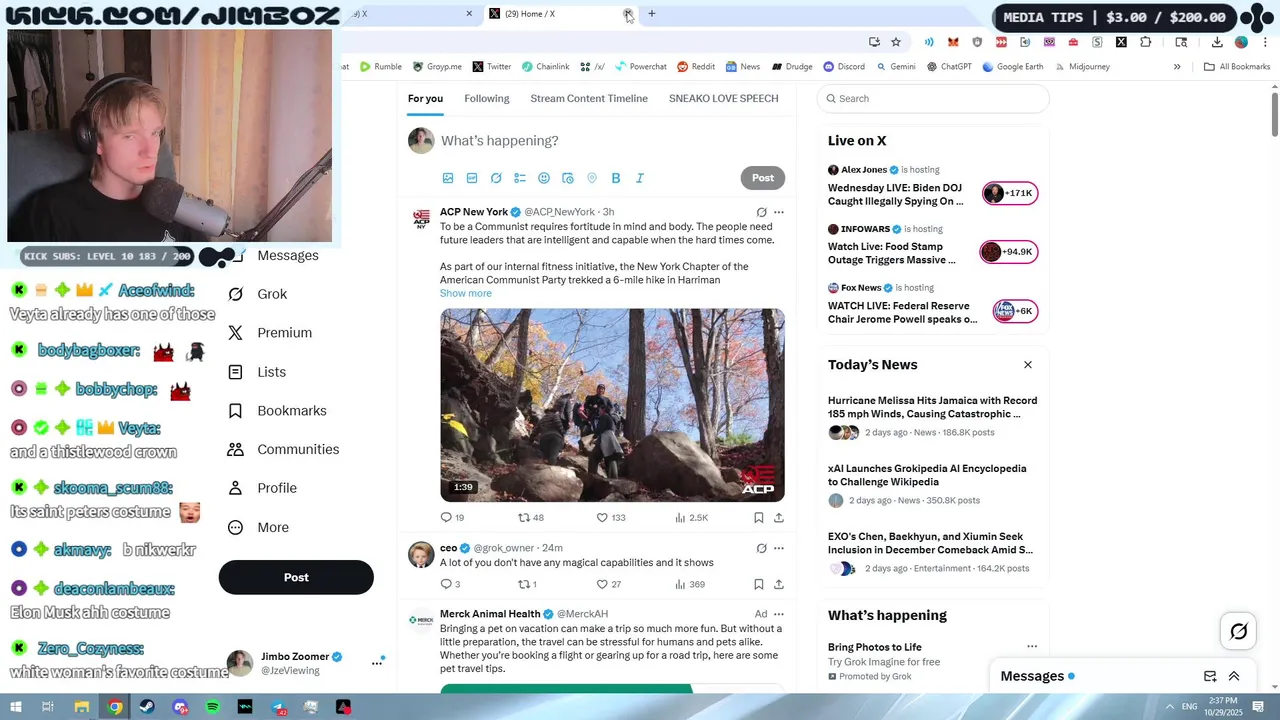This screenshot has height=720, width=1280.
Task: Open browser extensions puzzle icon
Action: pos(1146,42)
